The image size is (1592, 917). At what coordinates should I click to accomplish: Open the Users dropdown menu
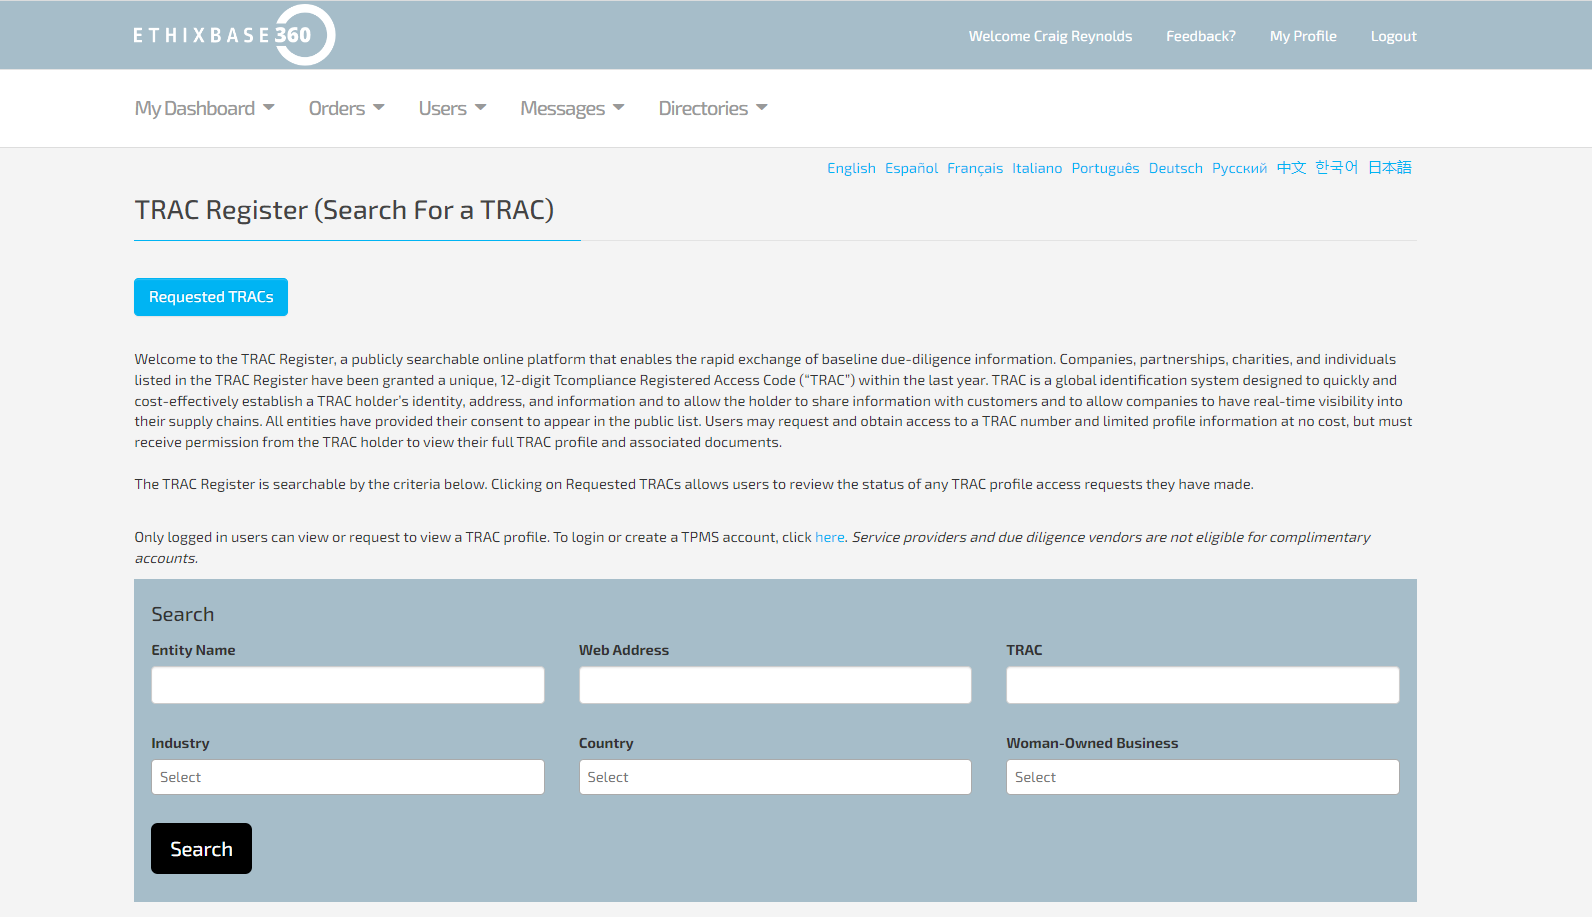[x=452, y=108]
